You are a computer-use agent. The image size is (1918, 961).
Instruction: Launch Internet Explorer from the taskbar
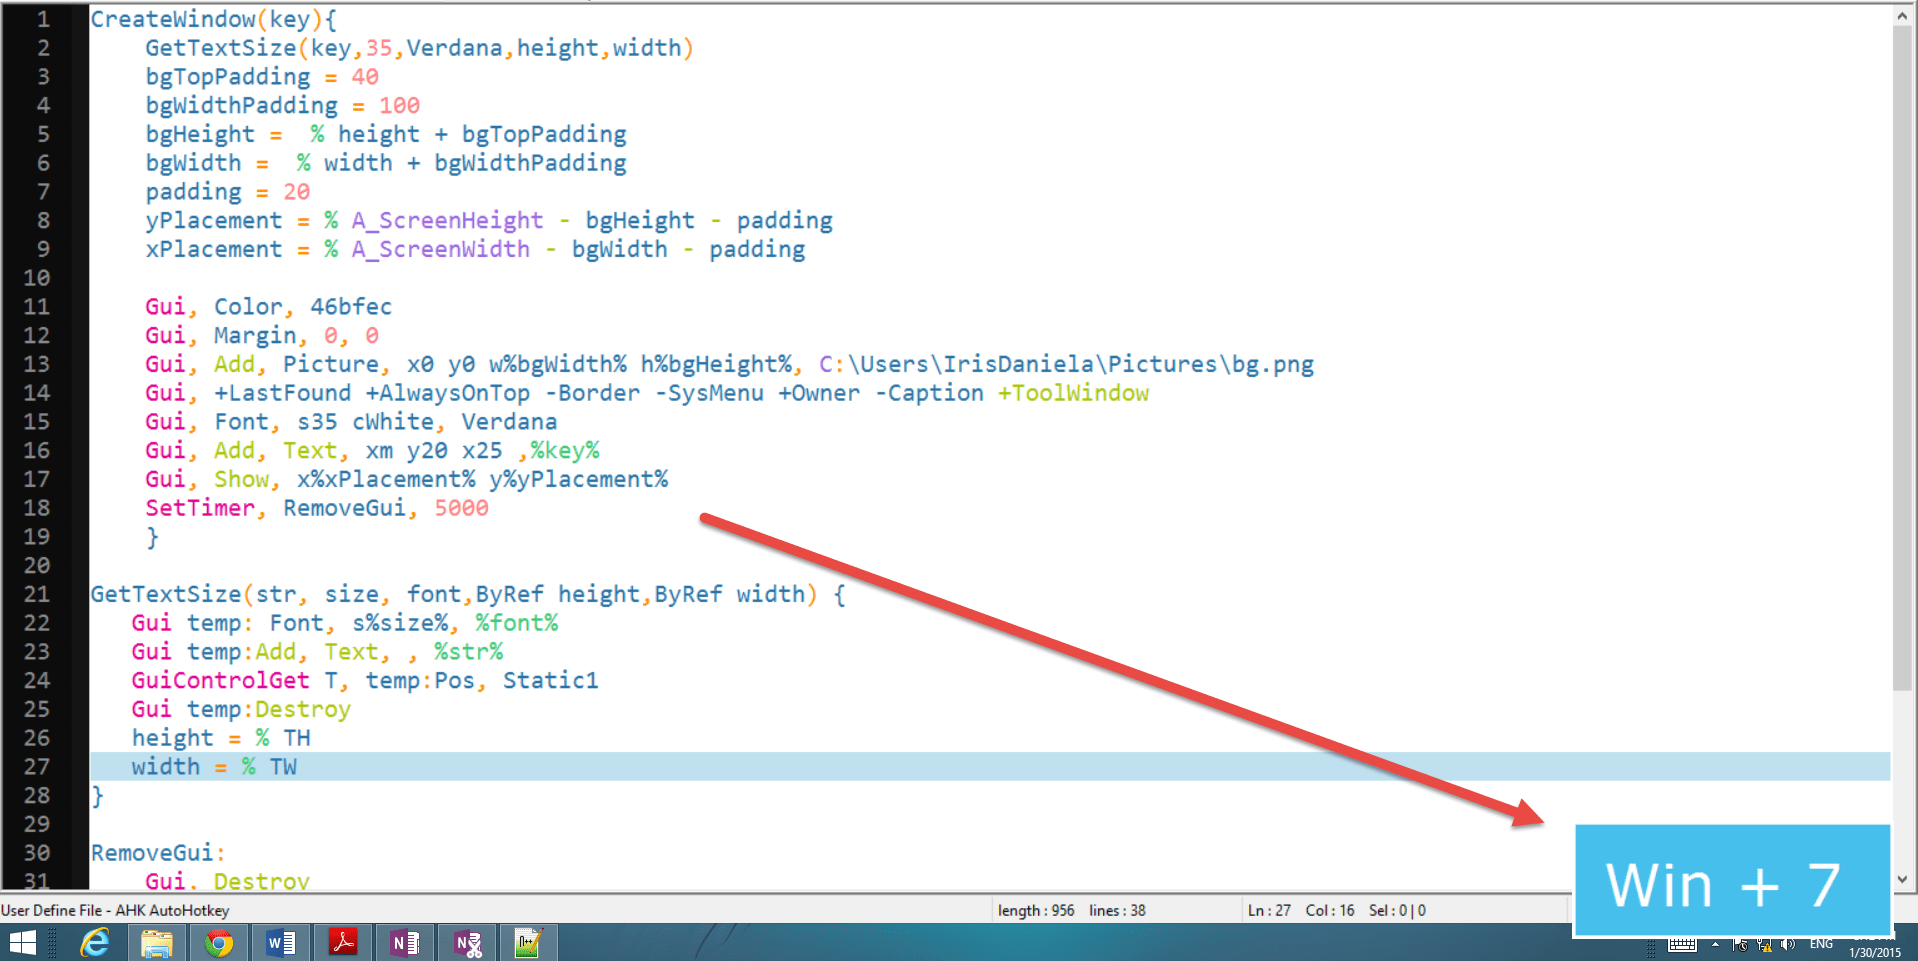[x=96, y=941]
